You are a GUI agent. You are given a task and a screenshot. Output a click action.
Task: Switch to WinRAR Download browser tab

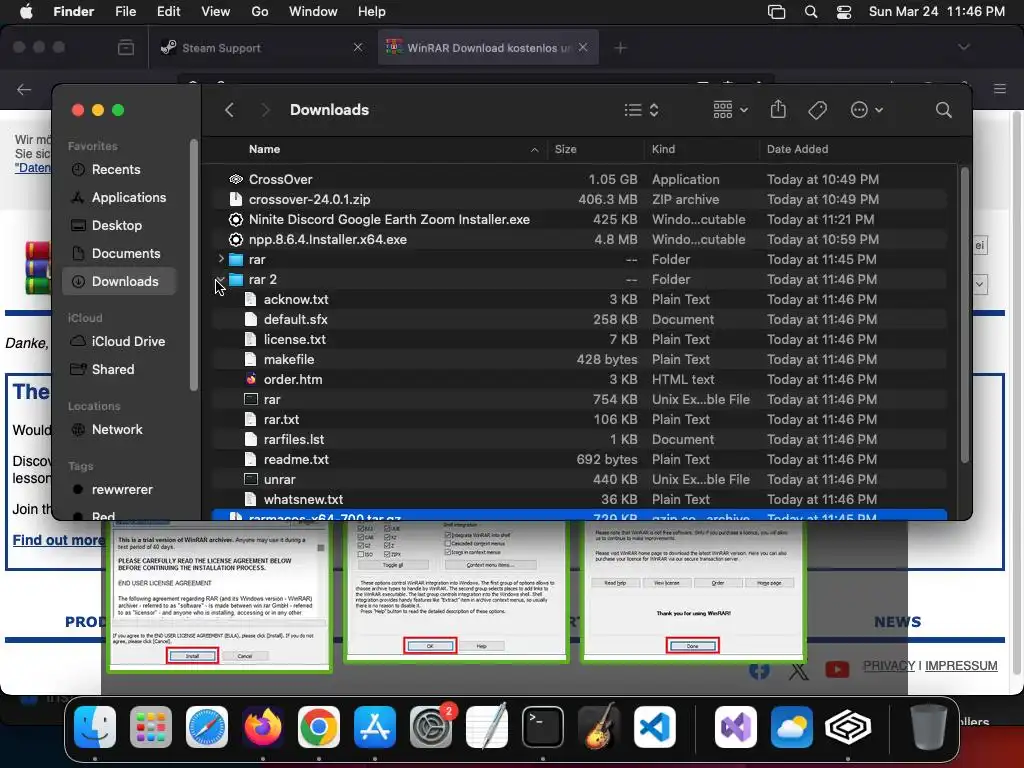pos(488,48)
